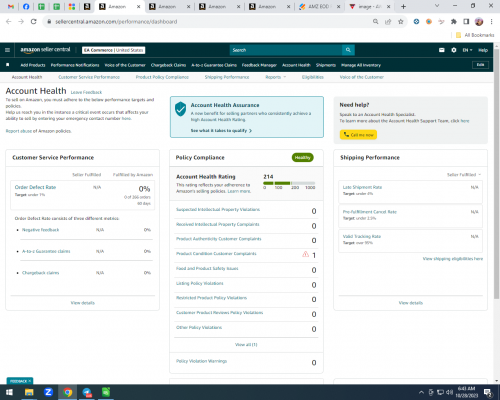Open the Facebook pinned tab
The height and width of the screenshot is (400, 500).
point(26,6)
